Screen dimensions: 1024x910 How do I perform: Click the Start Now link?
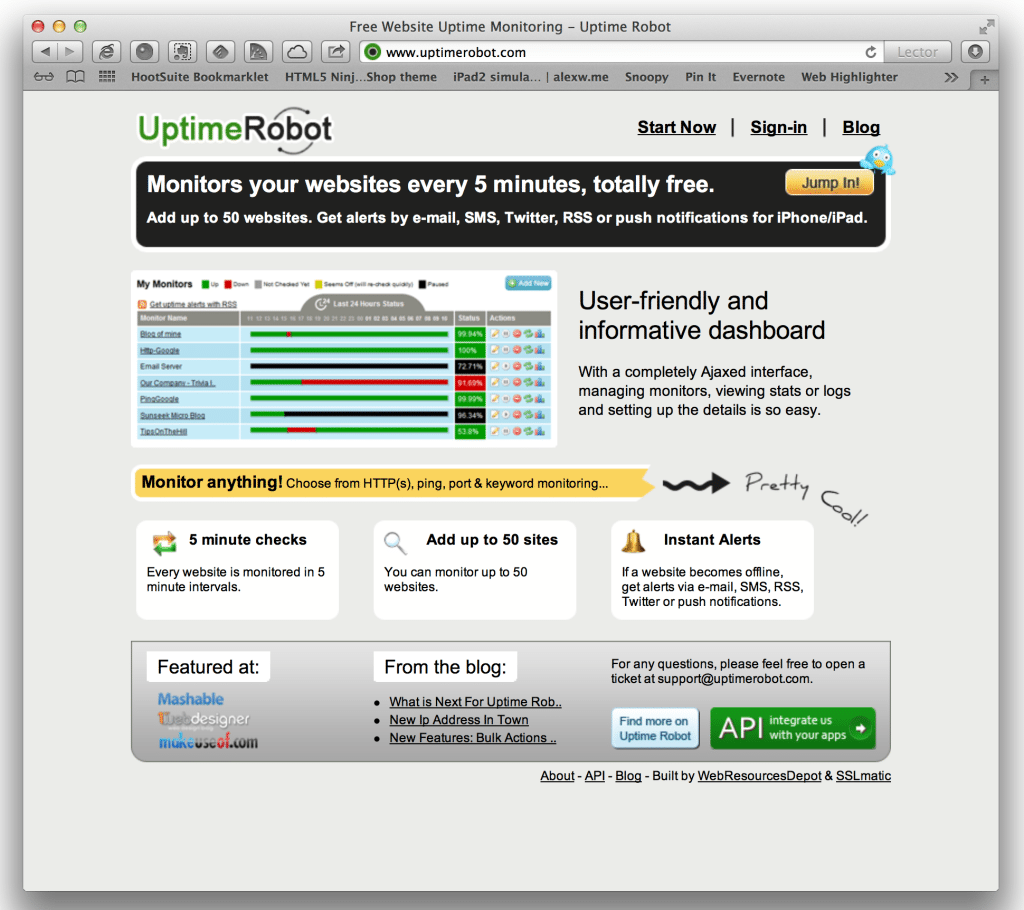[x=677, y=127]
